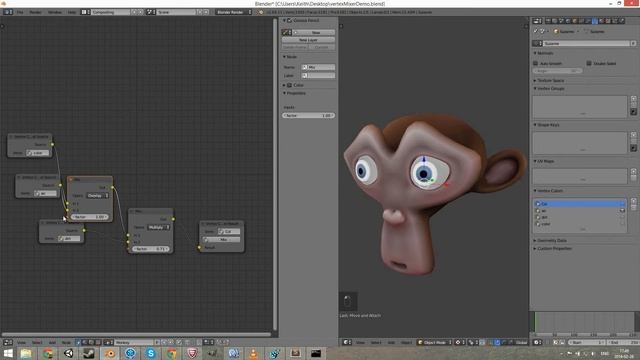Open the Scene properties tab
The width and height of the screenshot is (640, 360).
pyautogui.click(x=562, y=20)
